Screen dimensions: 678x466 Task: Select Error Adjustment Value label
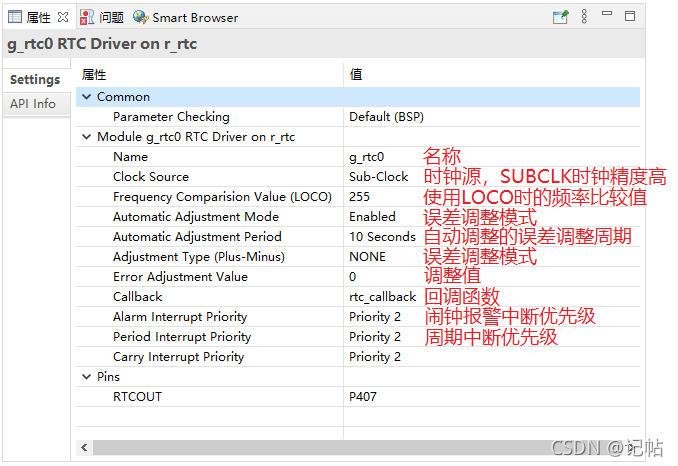180,277
